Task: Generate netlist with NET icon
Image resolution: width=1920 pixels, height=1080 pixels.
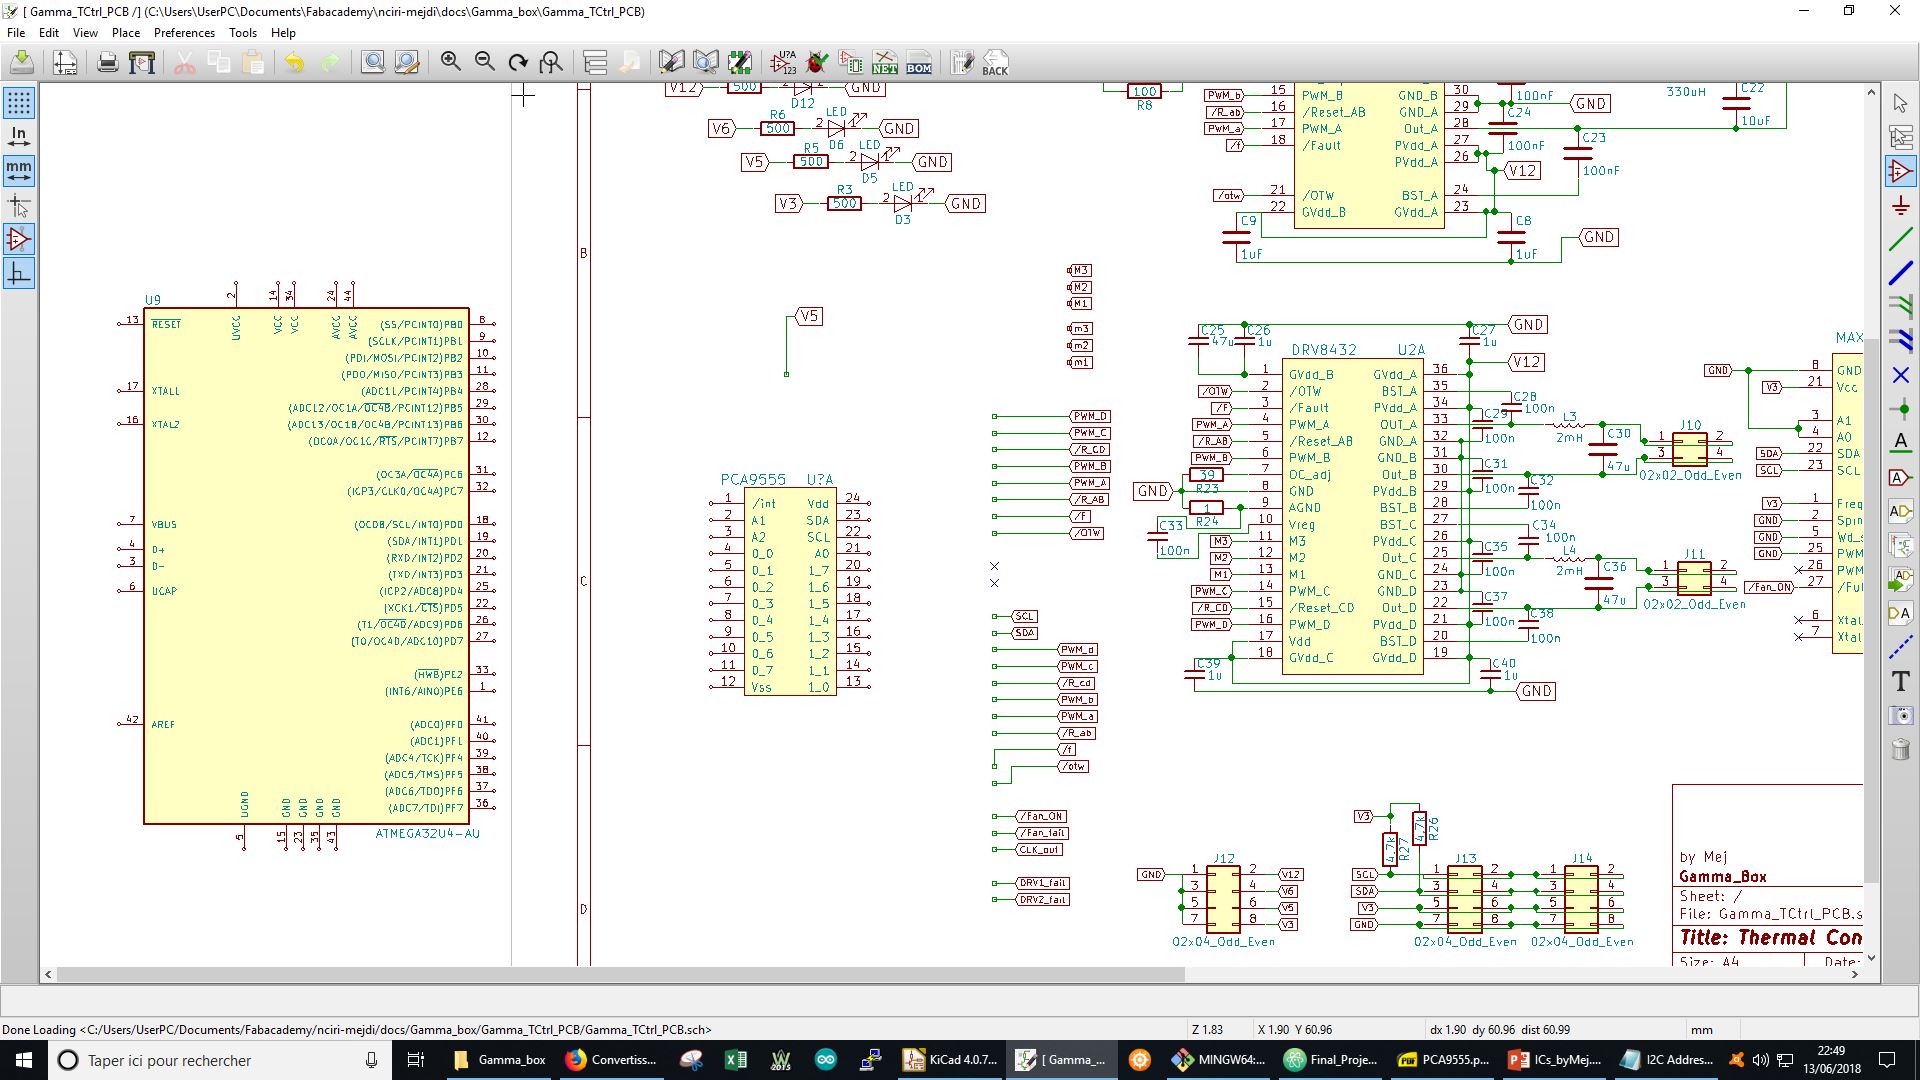Action: coord(885,63)
